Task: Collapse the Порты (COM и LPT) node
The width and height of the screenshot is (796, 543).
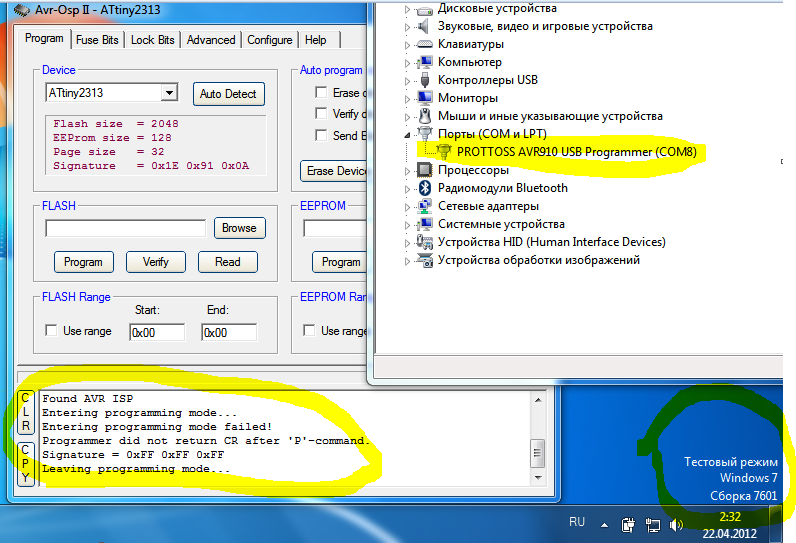Action: coord(407,134)
